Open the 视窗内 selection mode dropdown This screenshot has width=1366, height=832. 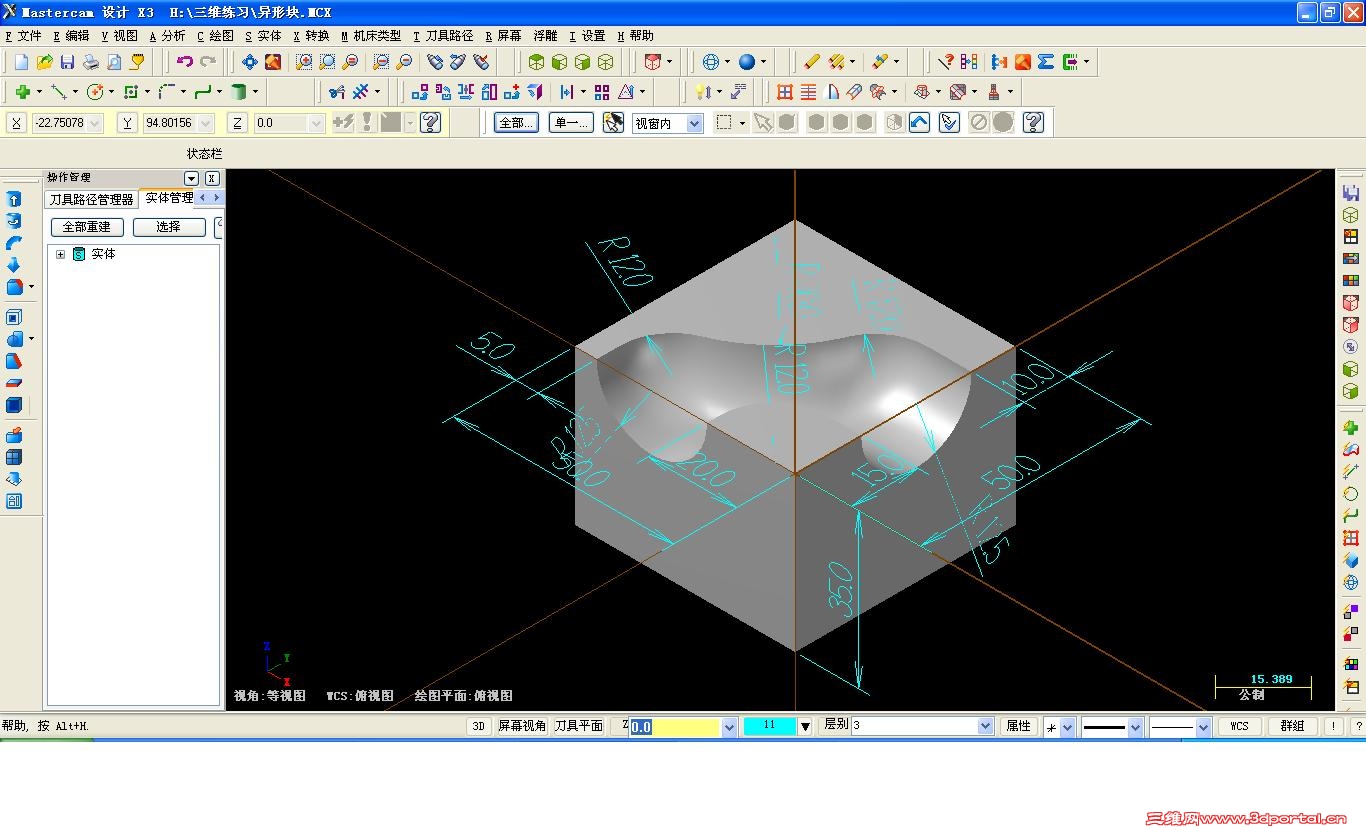click(695, 123)
